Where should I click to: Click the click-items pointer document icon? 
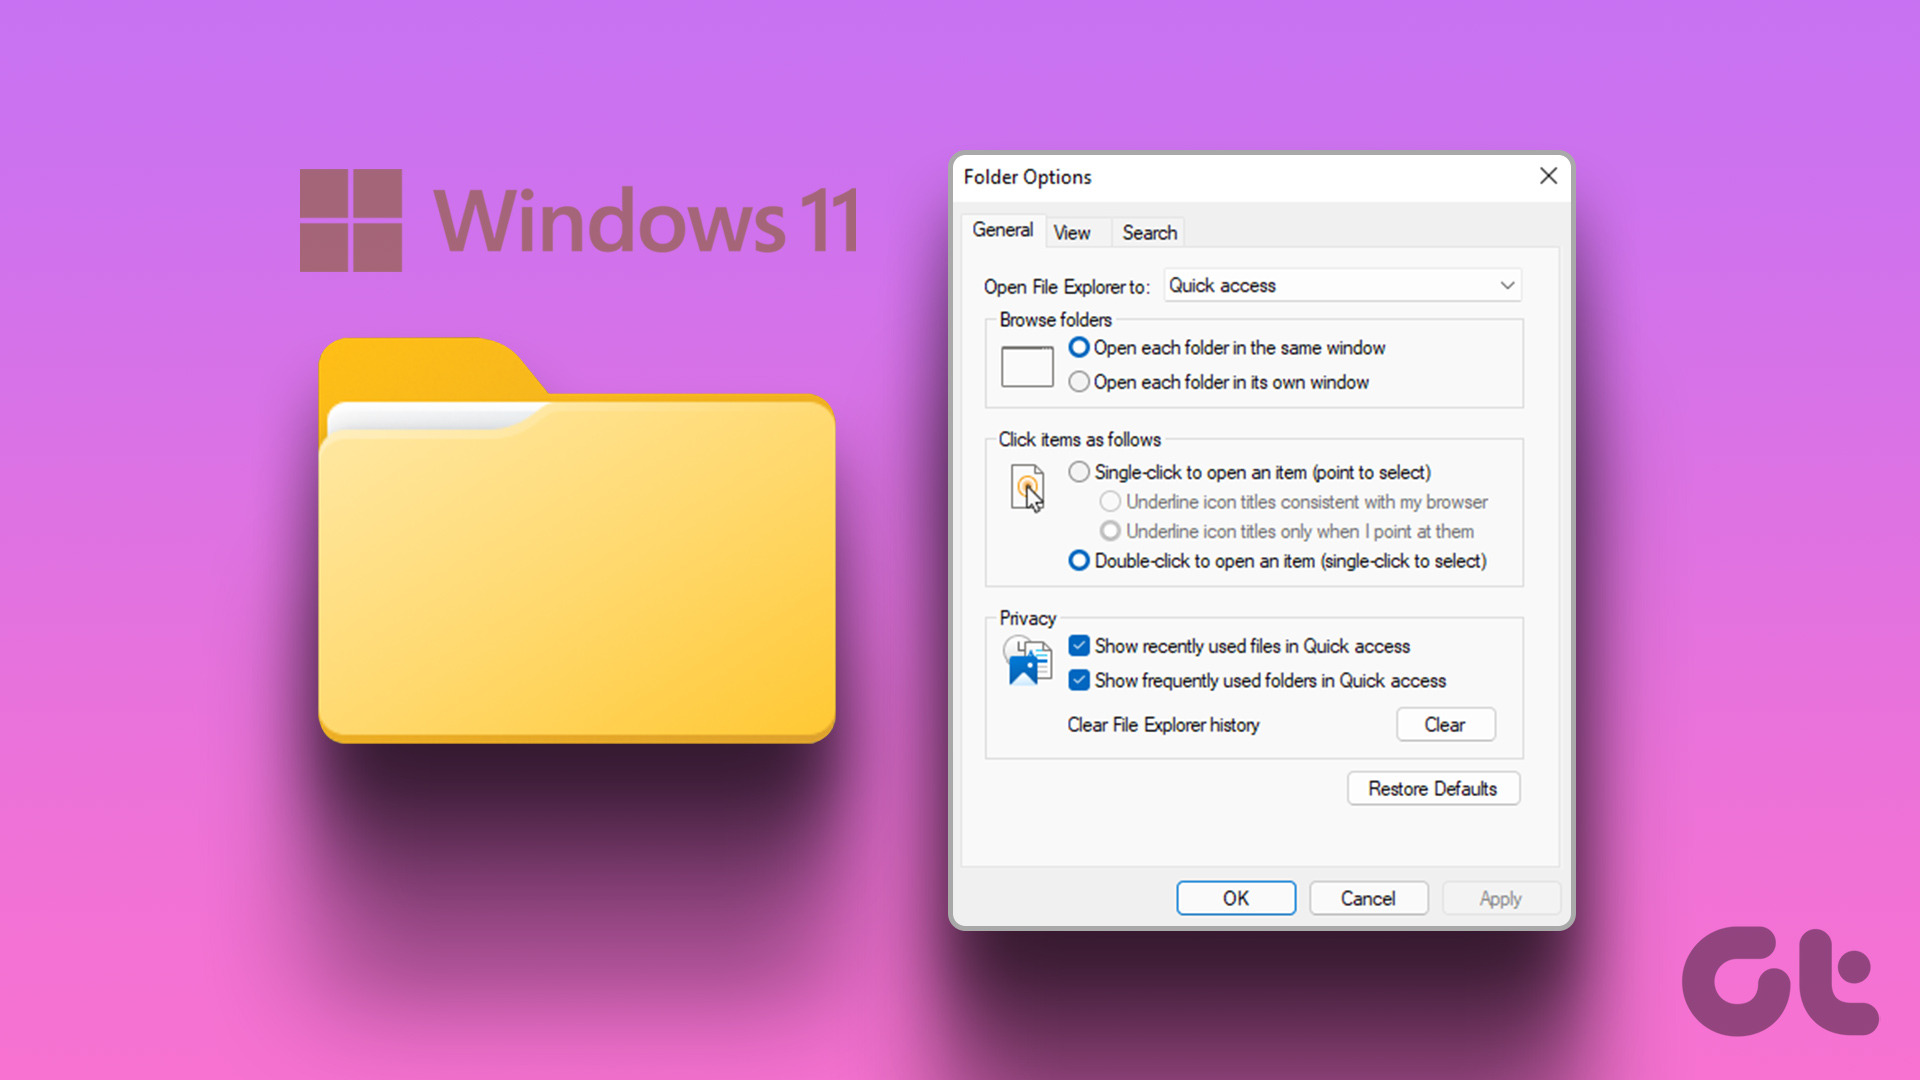1028,488
